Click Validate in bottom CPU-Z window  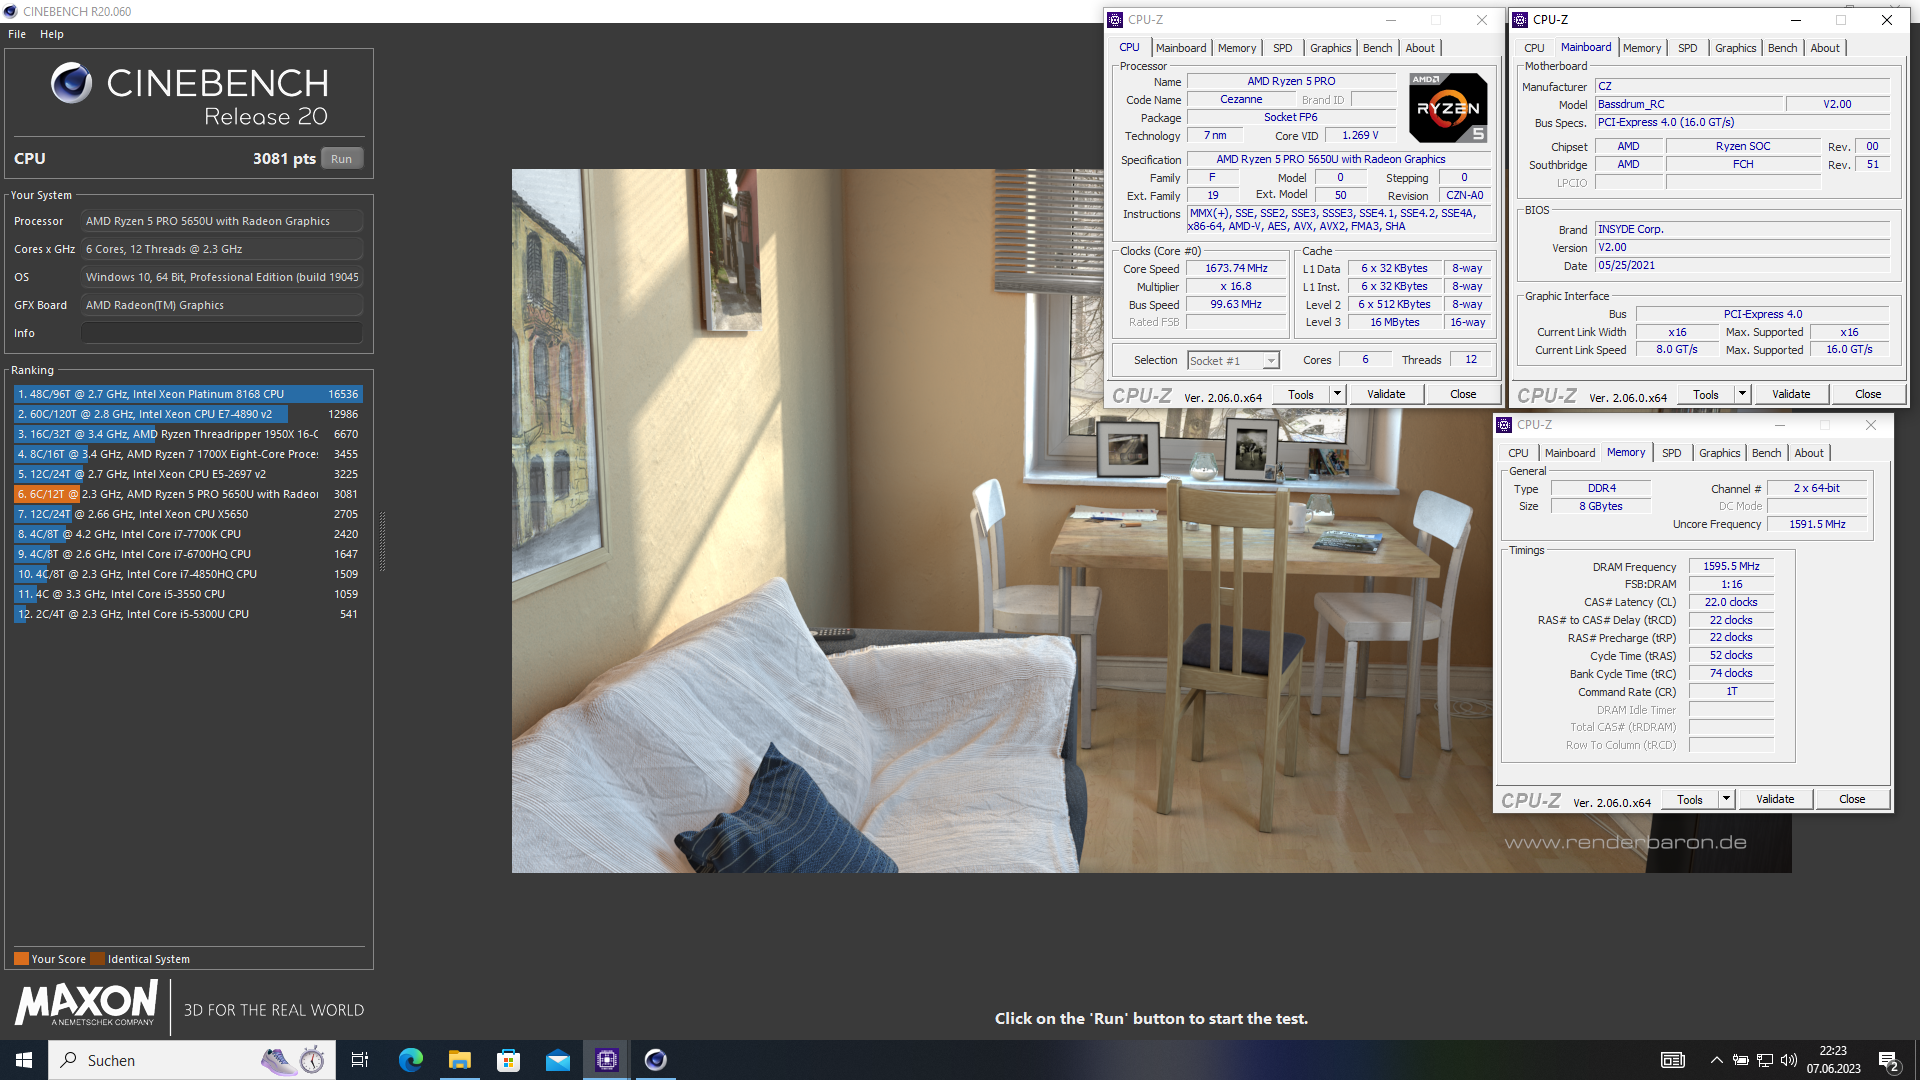pyautogui.click(x=1775, y=800)
